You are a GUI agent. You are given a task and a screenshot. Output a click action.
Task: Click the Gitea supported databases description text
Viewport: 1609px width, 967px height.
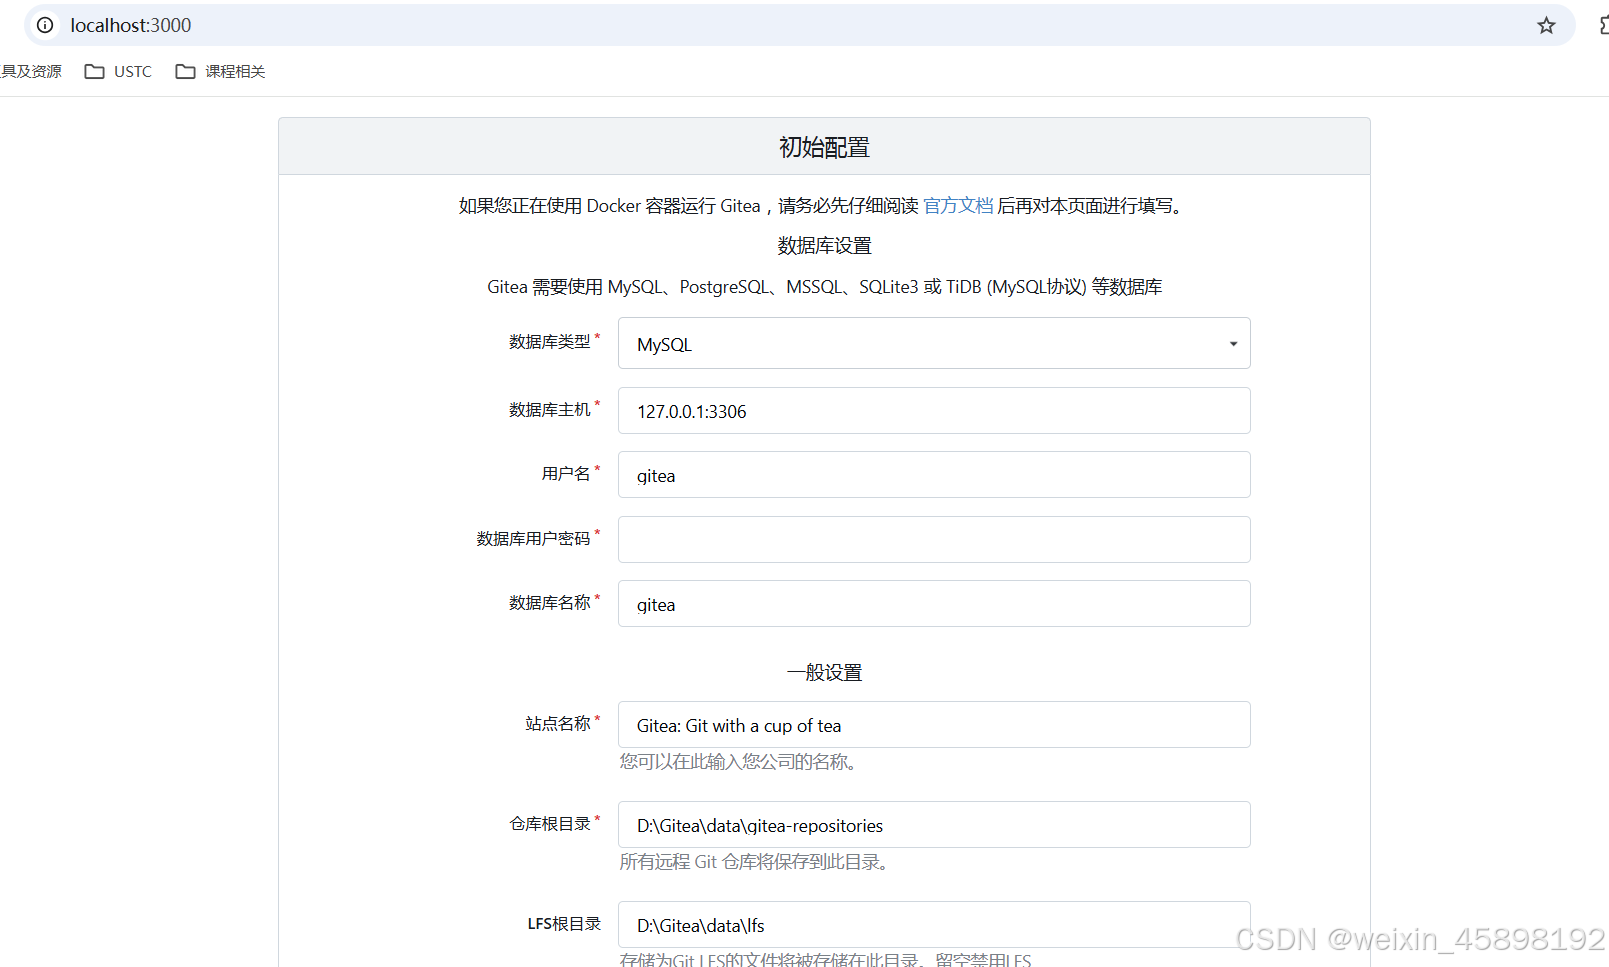click(824, 287)
